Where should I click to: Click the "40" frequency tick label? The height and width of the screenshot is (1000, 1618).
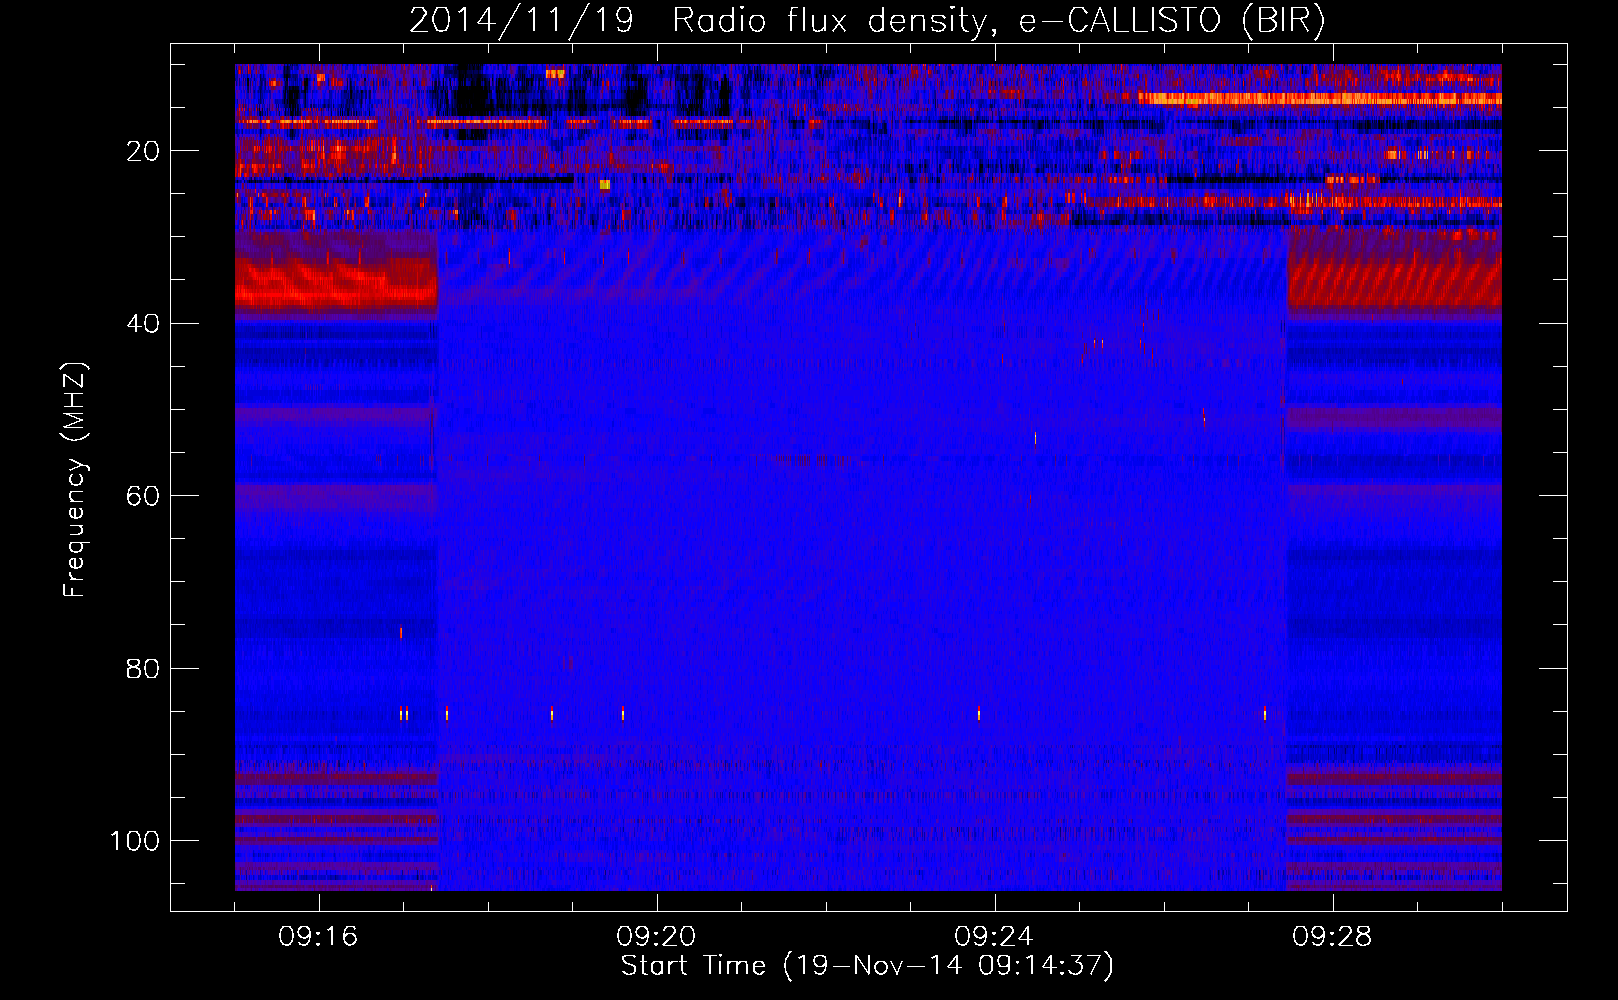(143, 324)
